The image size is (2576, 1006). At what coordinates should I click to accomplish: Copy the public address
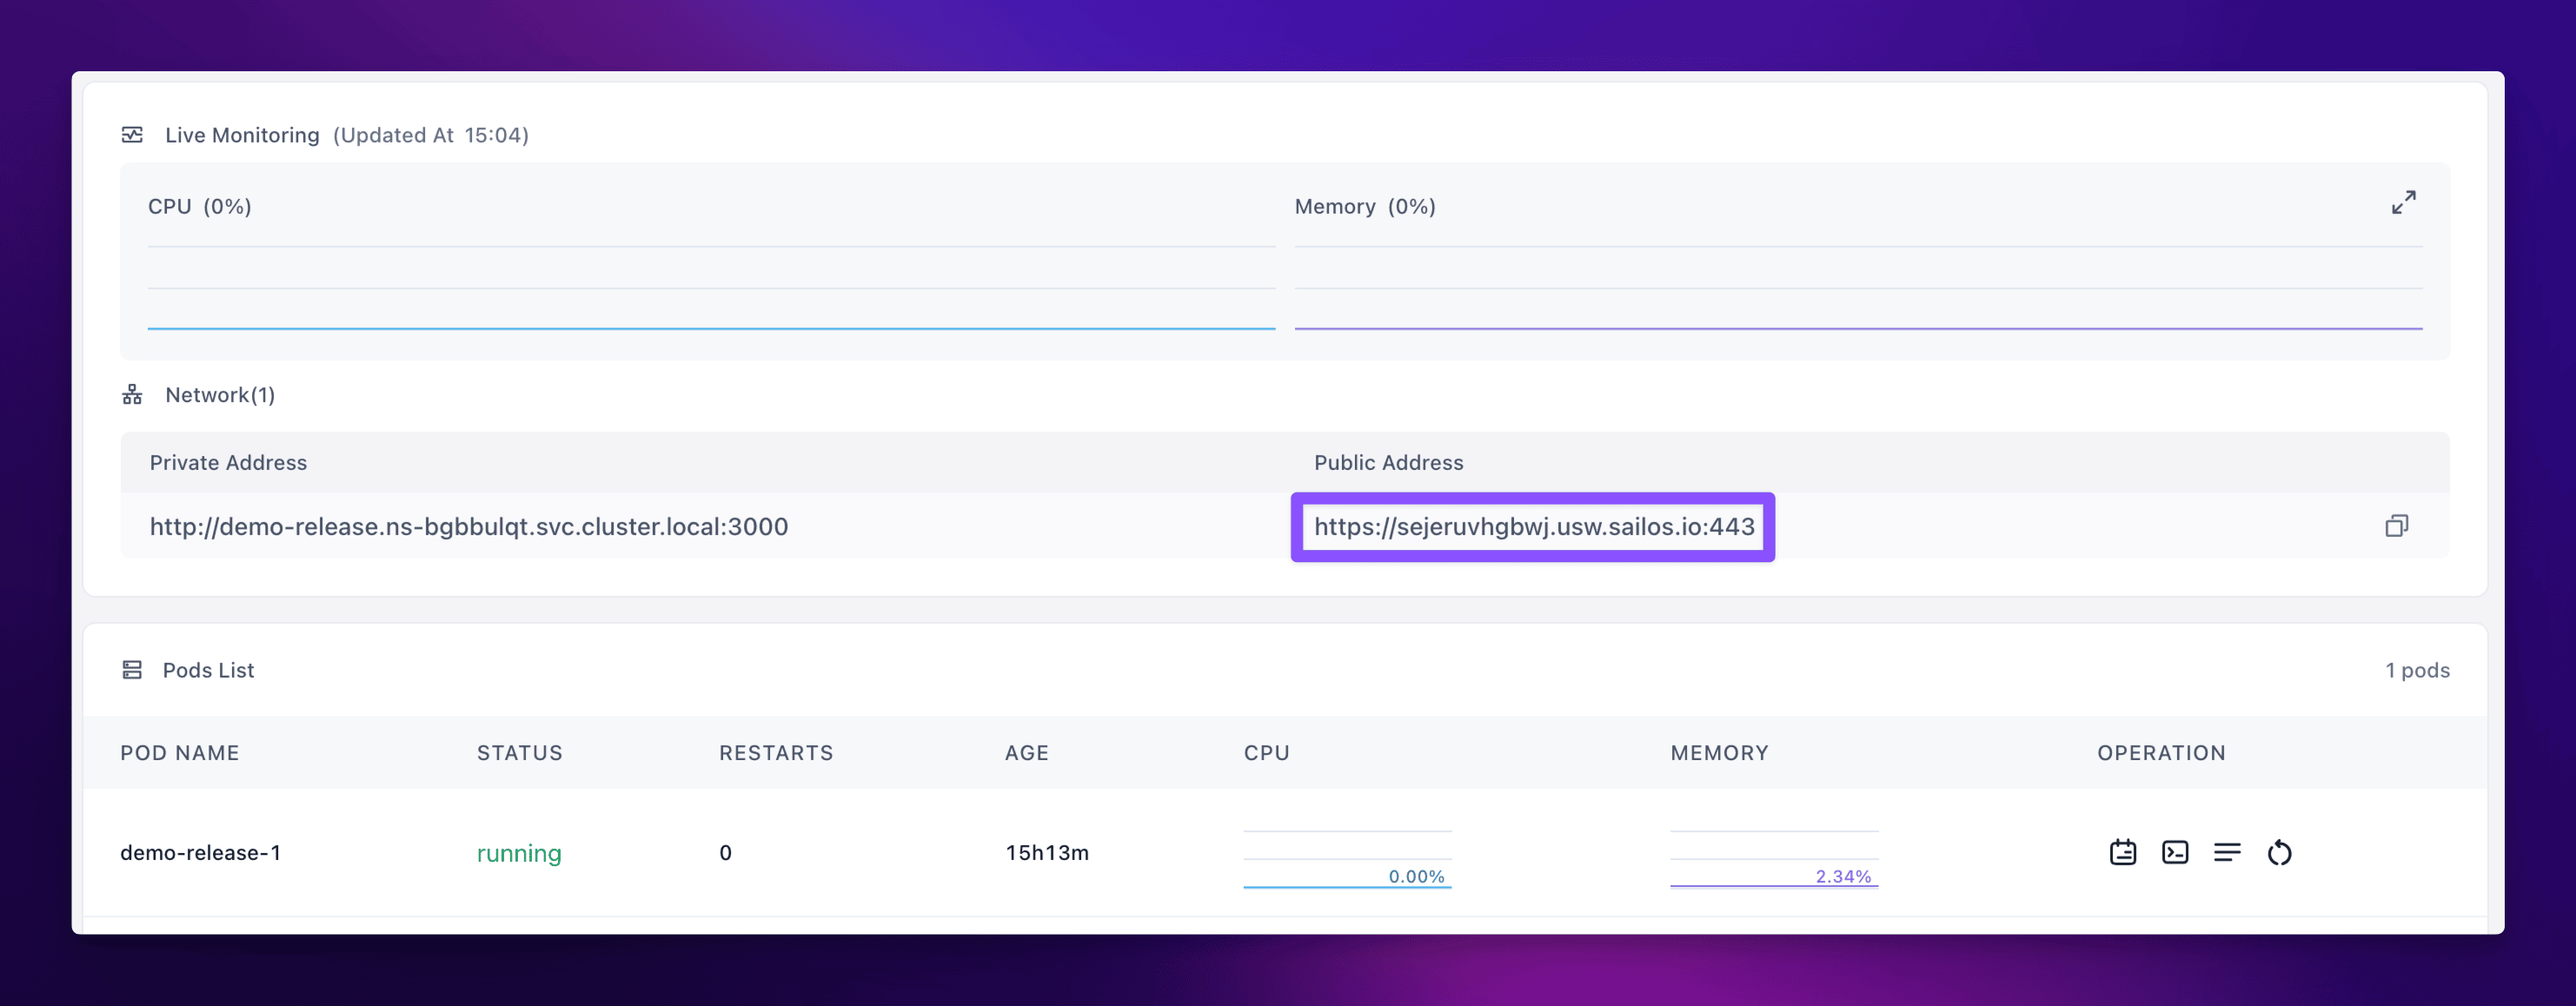click(x=2396, y=526)
